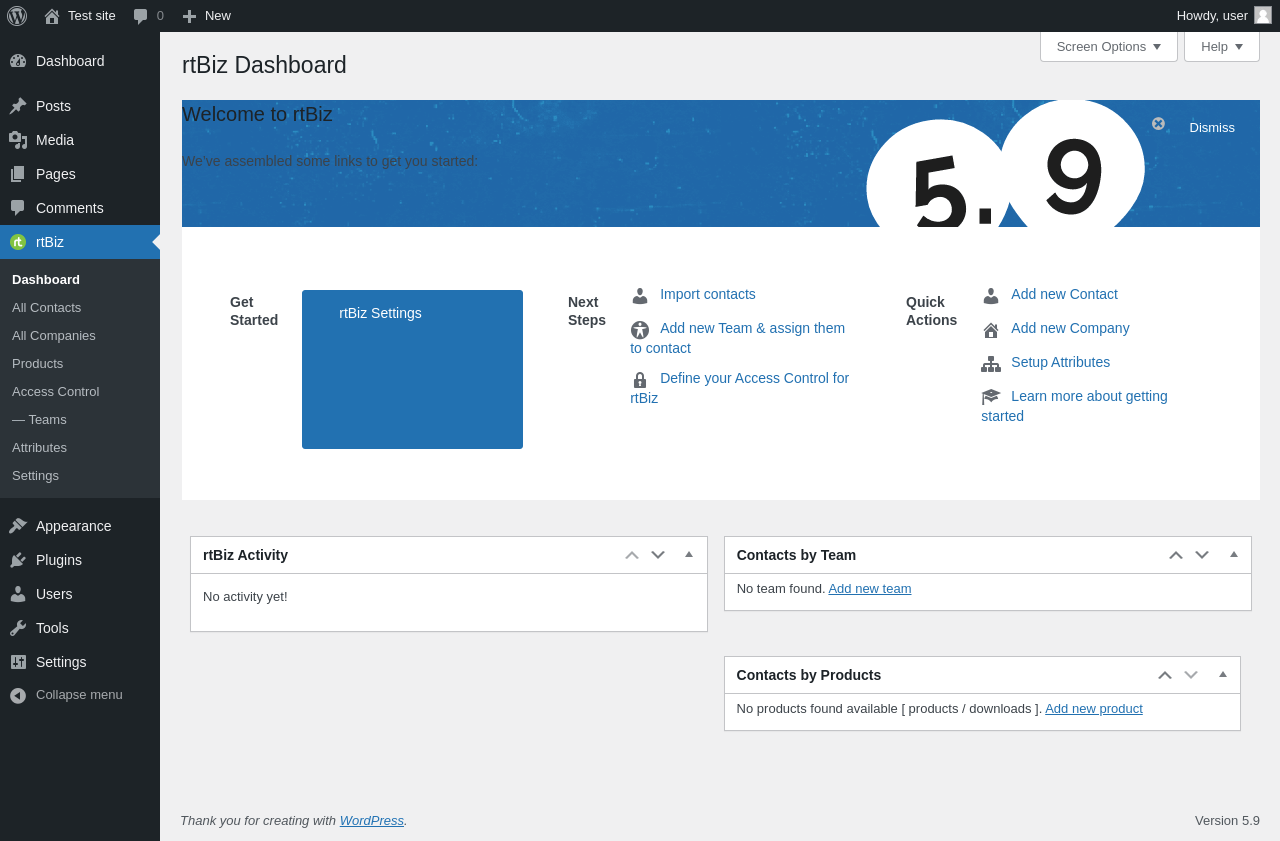
Task: Click the Setup Attributes link
Action: pyautogui.click(x=1060, y=362)
